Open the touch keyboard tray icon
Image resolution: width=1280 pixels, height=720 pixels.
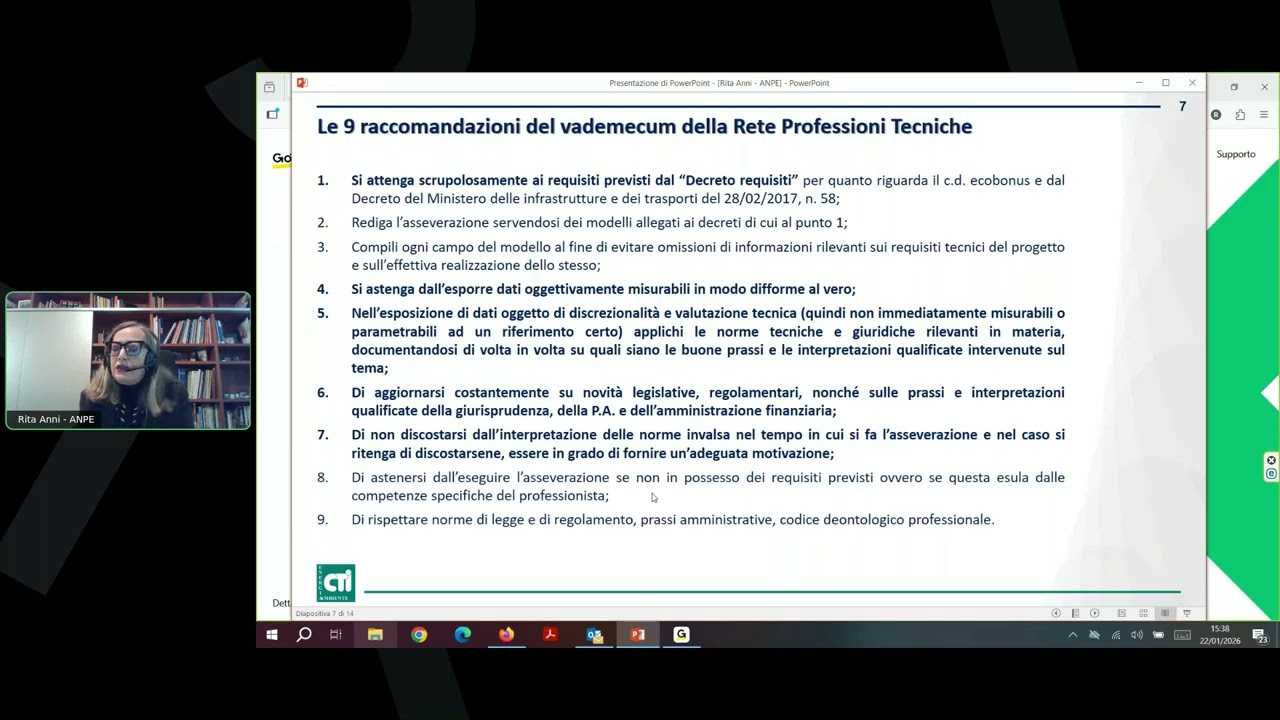tap(1182, 635)
